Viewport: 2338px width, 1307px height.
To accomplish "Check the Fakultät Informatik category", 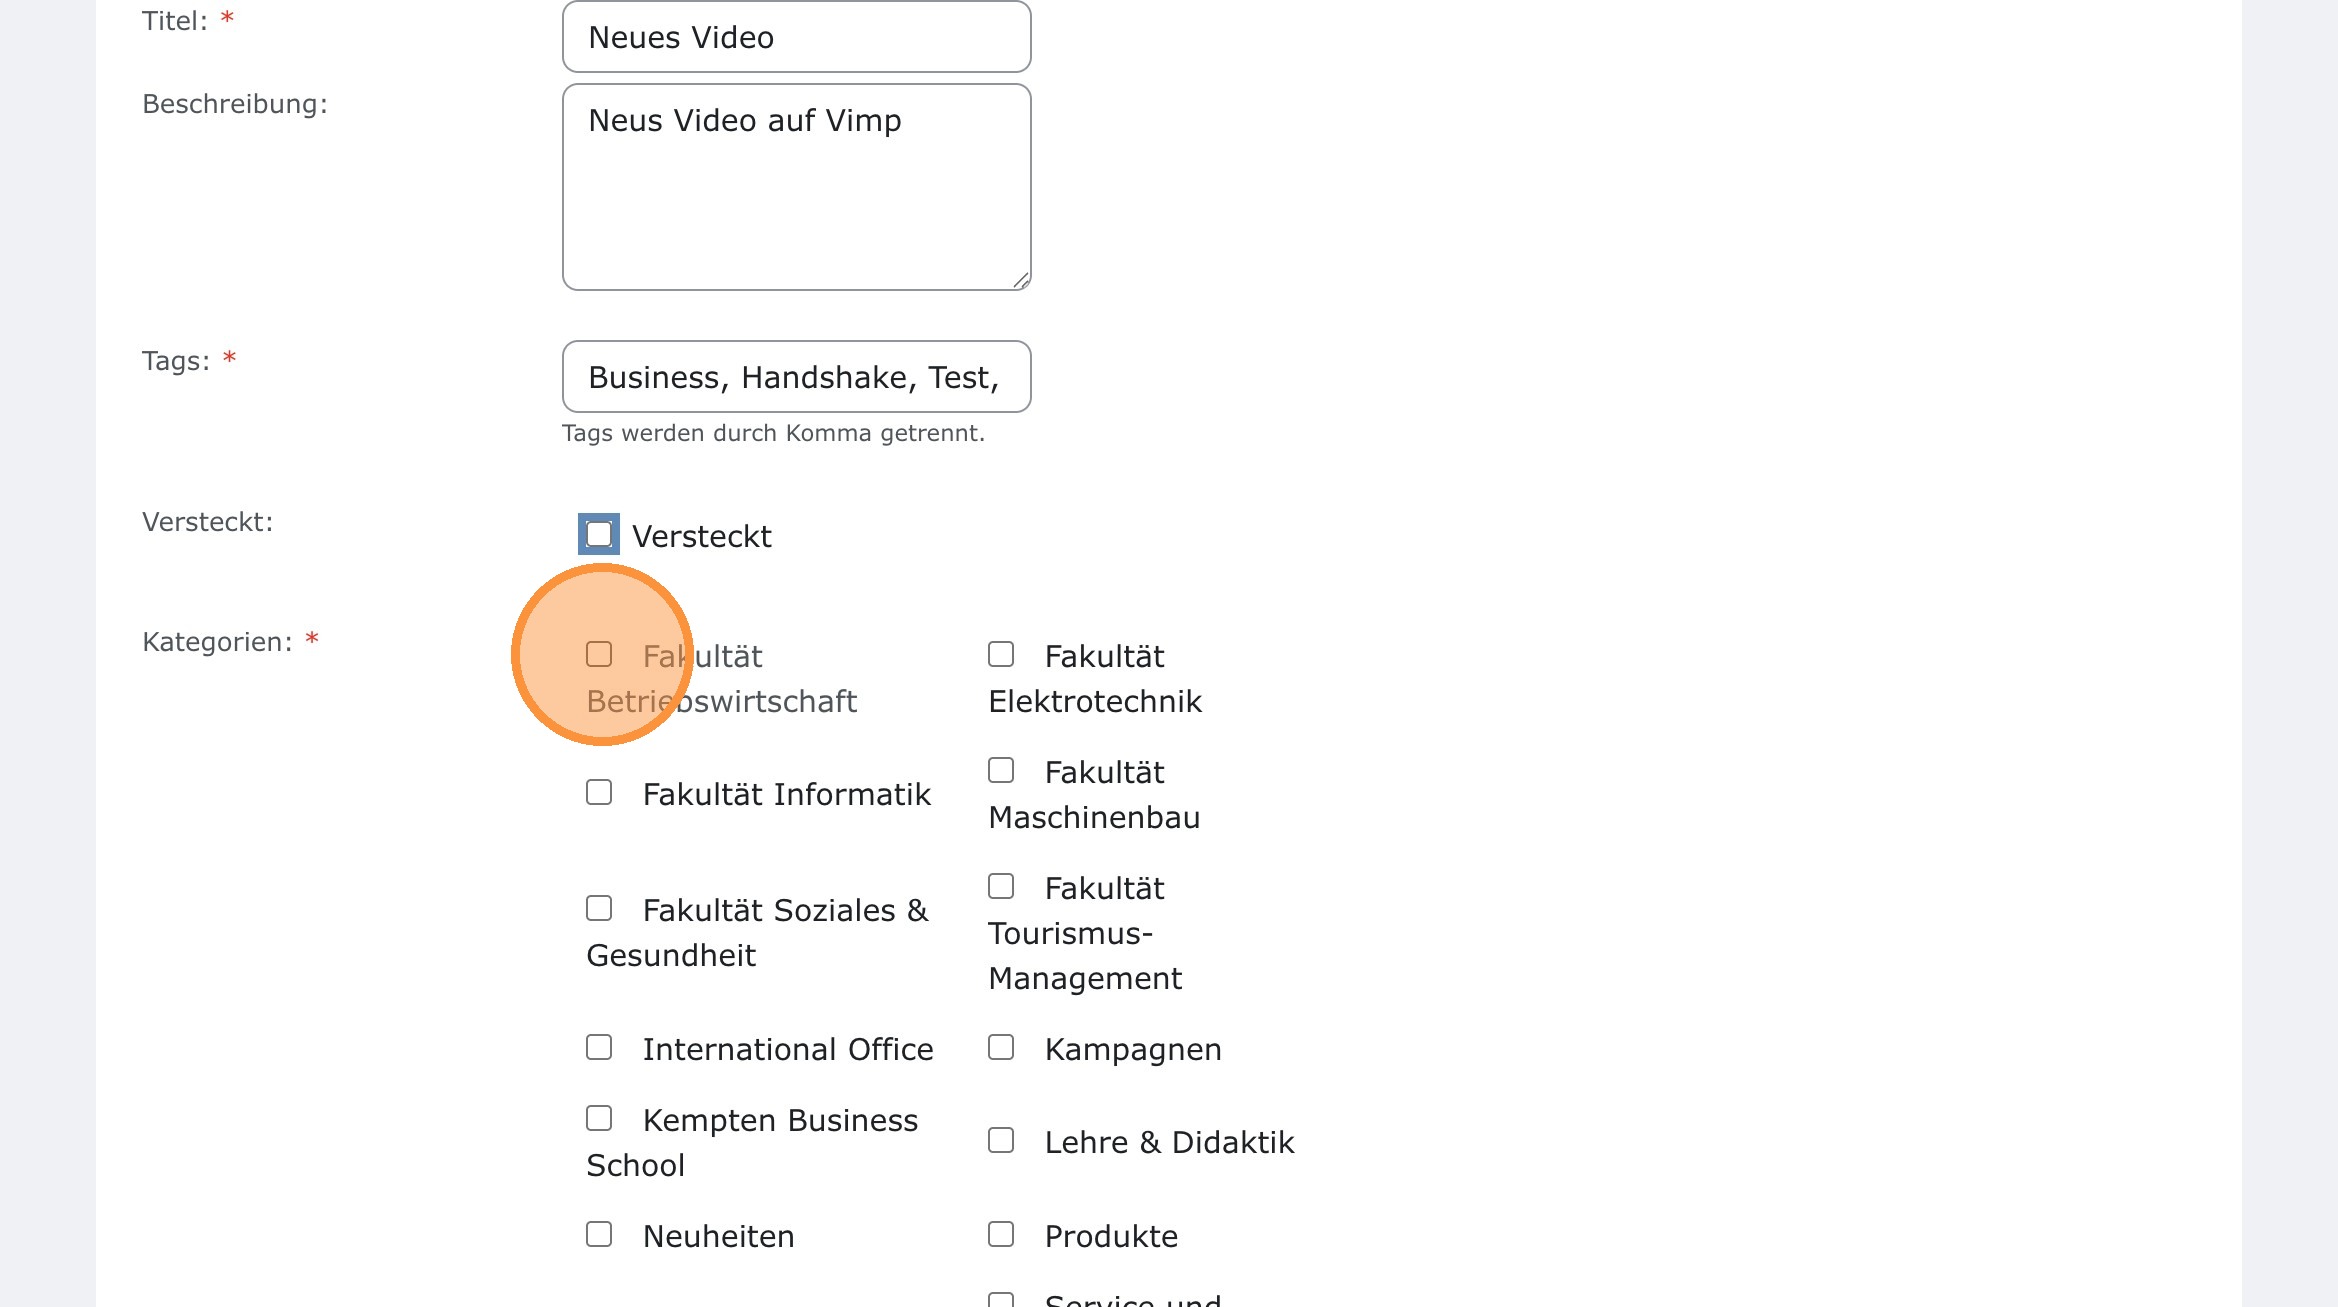I will (x=599, y=792).
